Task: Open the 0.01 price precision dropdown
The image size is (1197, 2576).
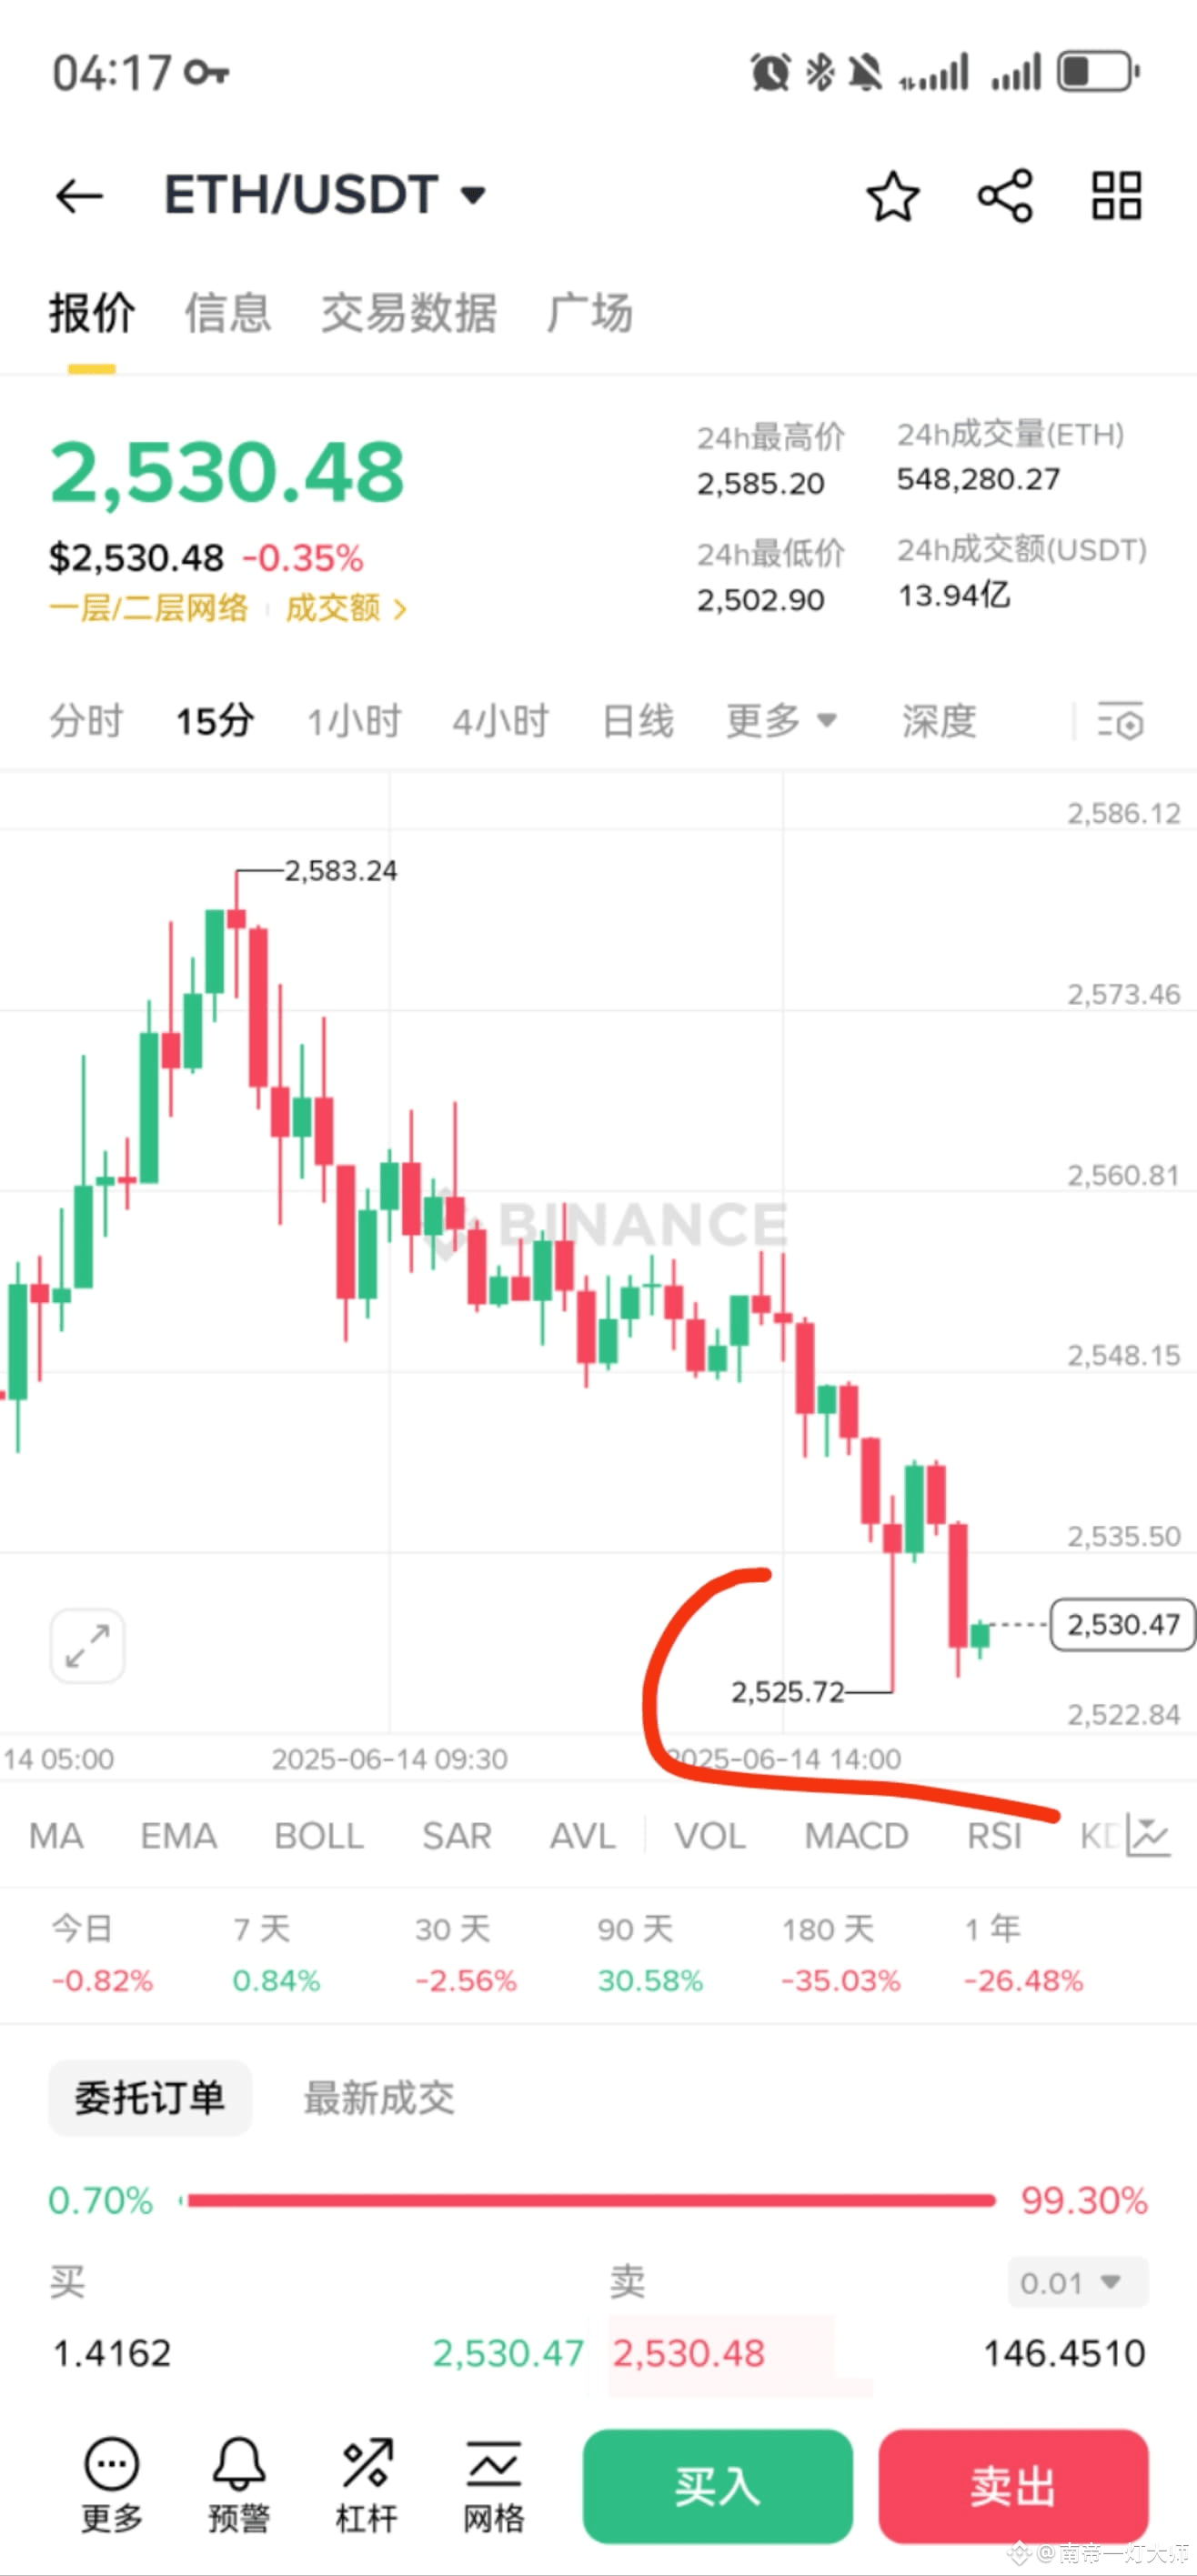Action: coord(1077,2282)
